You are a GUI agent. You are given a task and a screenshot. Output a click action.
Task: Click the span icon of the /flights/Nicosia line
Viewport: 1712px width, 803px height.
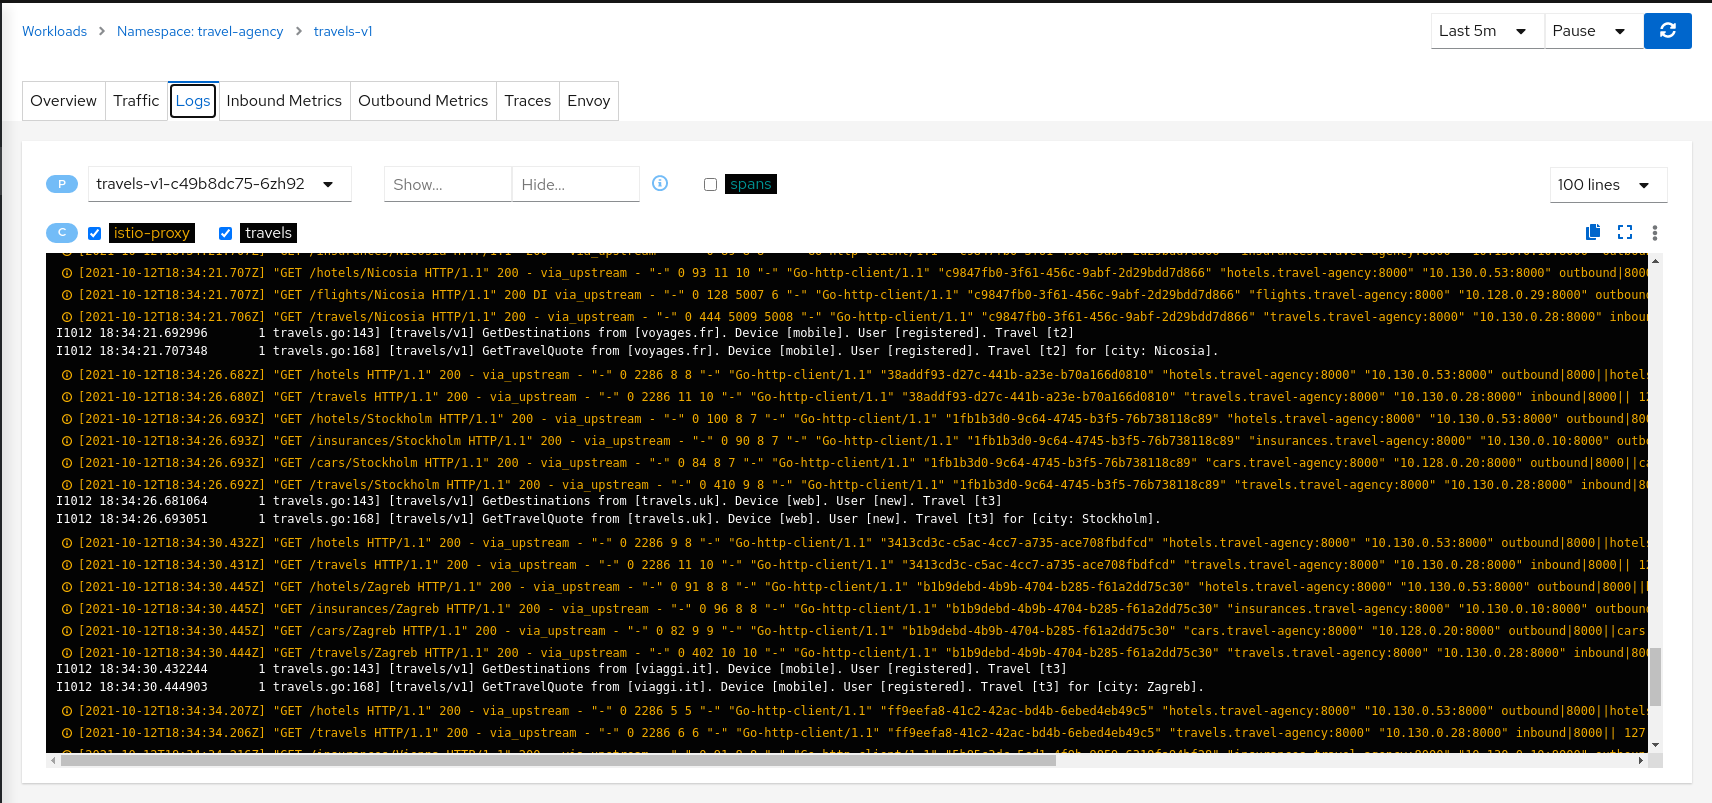click(67, 295)
